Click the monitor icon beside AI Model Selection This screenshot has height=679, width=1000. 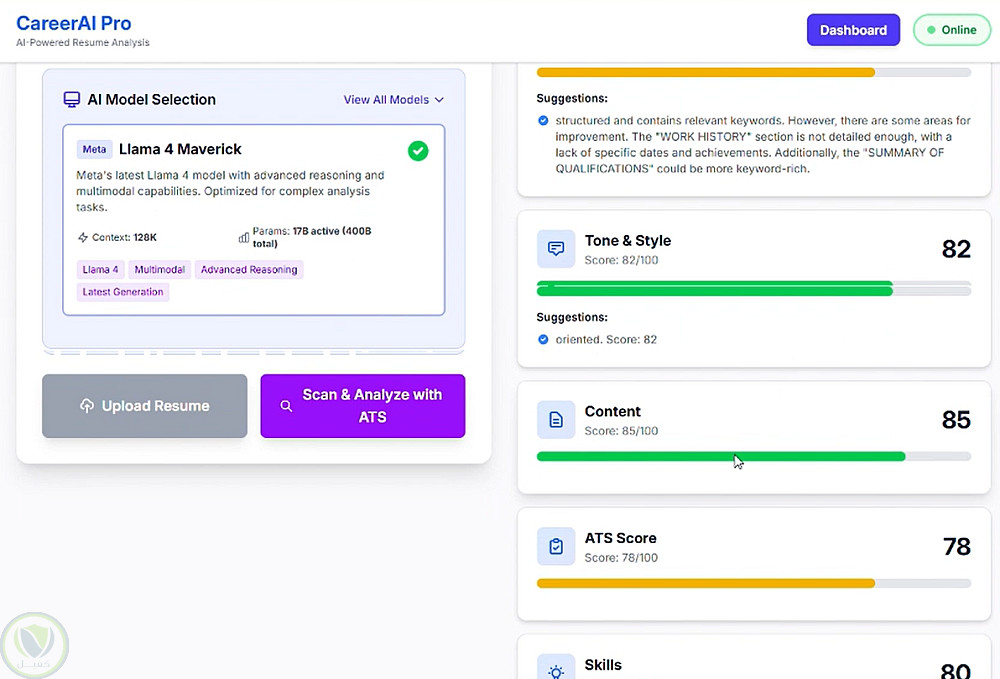coord(72,100)
